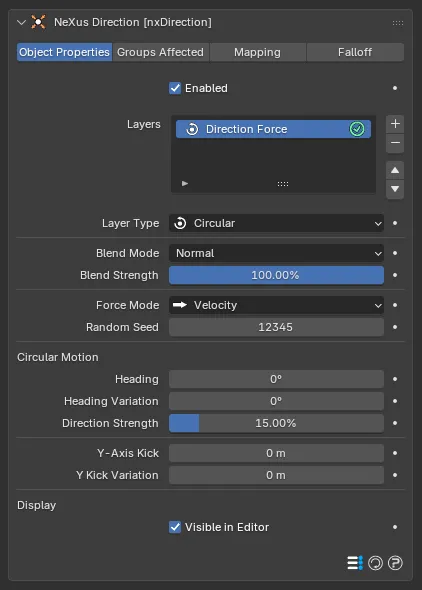The height and width of the screenshot is (590, 422).
Task: Add a new layer with the plus icon
Action: pyautogui.click(x=395, y=124)
